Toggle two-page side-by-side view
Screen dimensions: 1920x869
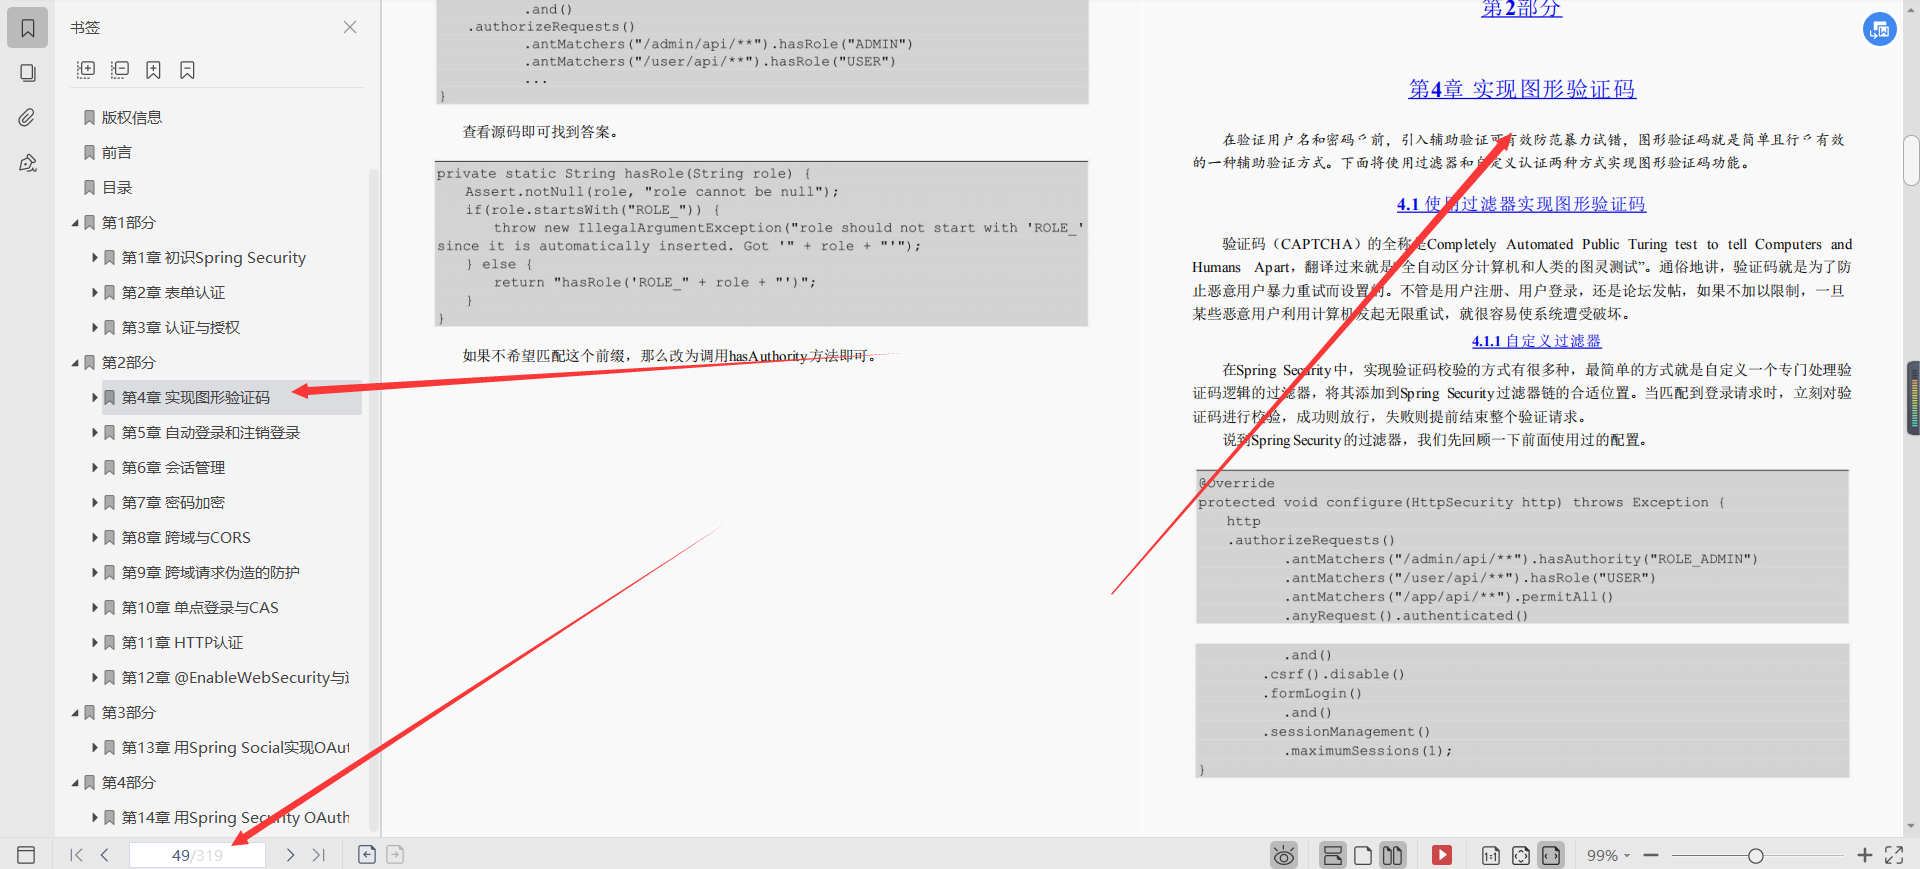pyautogui.click(x=1393, y=855)
